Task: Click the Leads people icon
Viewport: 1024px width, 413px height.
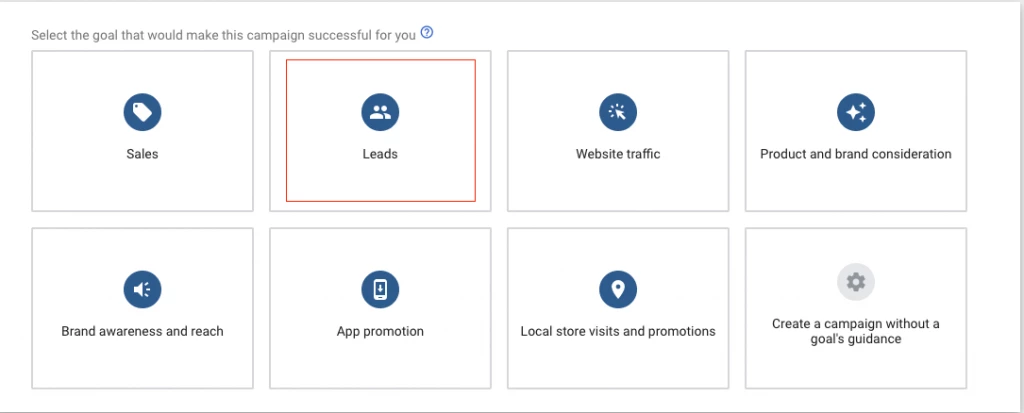Action: [x=380, y=113]
